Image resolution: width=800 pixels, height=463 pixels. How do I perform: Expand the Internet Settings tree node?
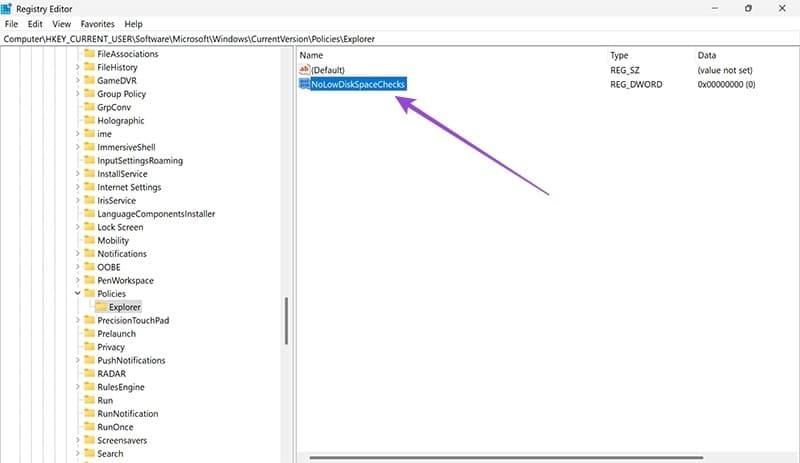pyautogui.click(x=78, y=187)
